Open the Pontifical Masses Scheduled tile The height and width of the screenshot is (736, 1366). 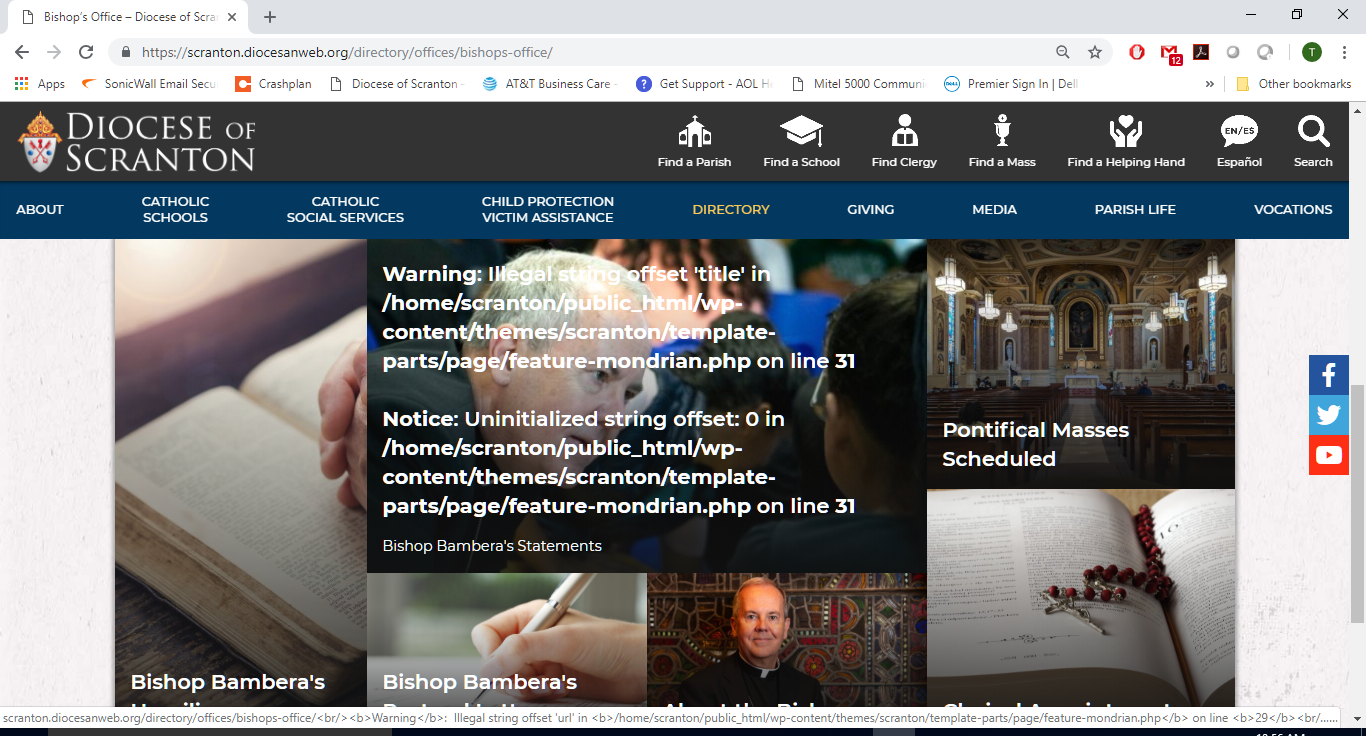tap(1035, 444)
